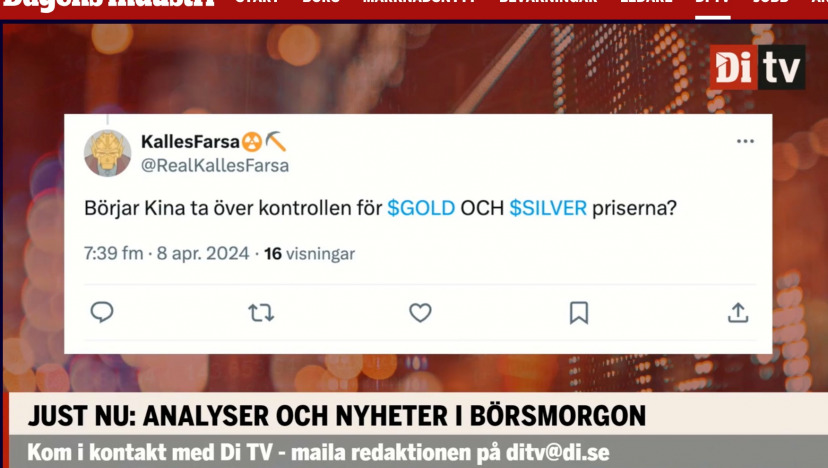Select the underlined Di TV nav tab
Screen dimensions: 828x468
coord(712,3)
